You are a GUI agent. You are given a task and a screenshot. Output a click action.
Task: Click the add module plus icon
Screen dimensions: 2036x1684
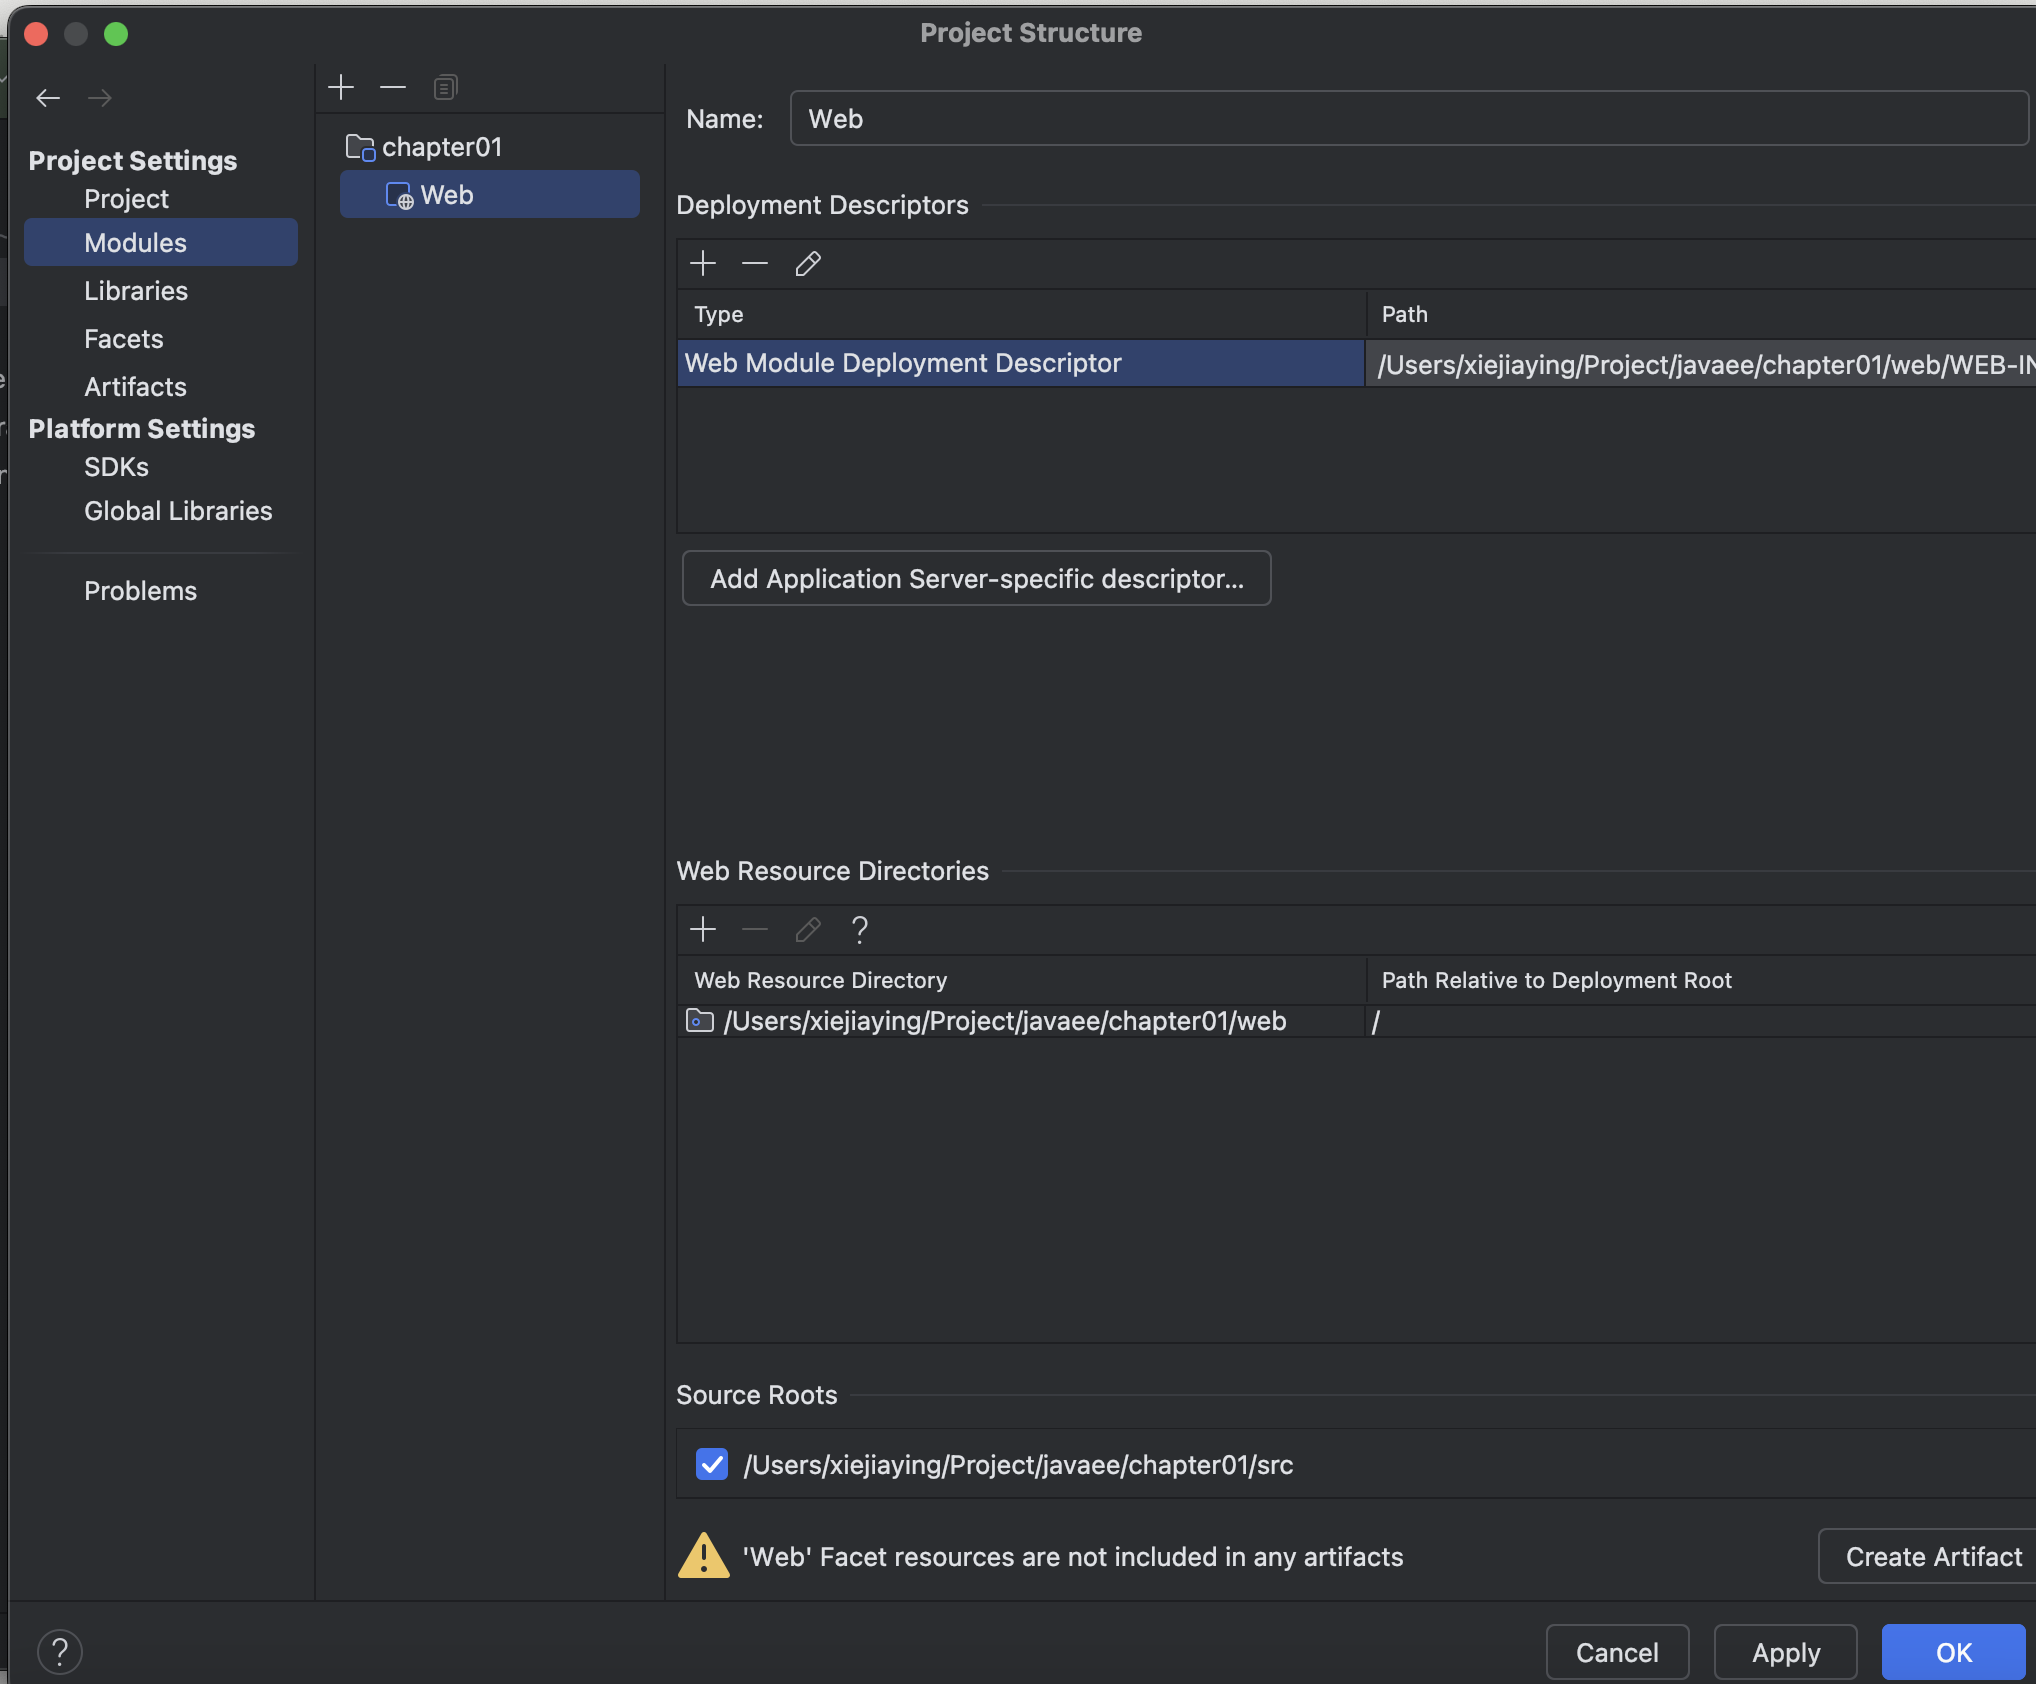[x=341, y=87]
